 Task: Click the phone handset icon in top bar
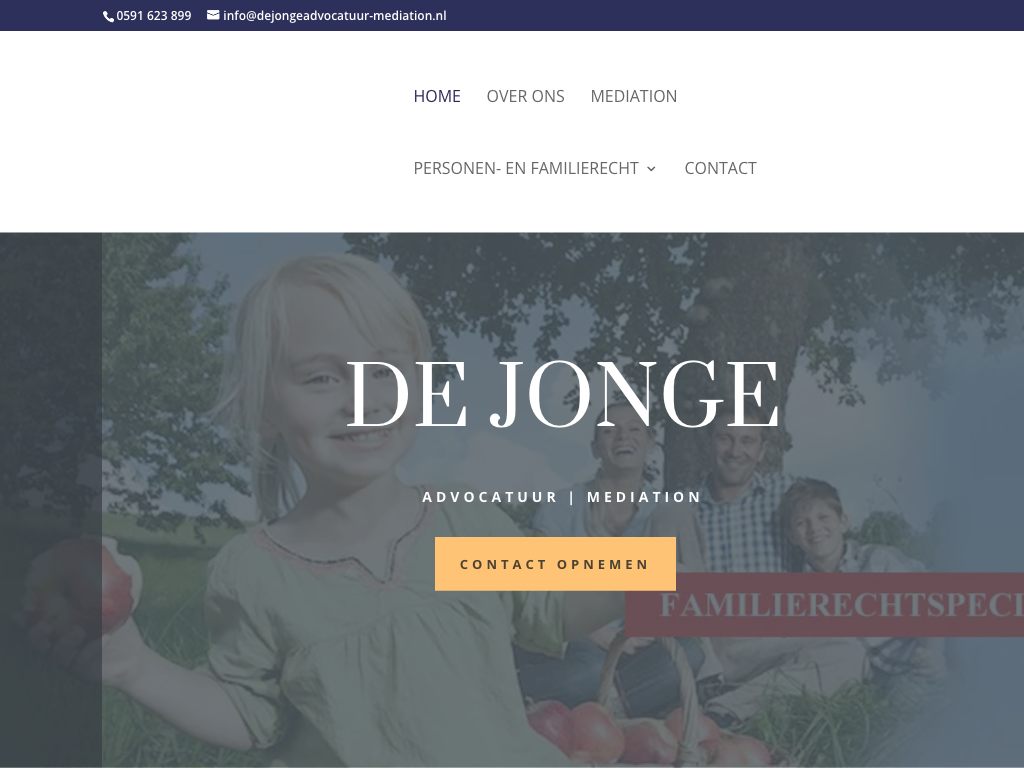point(108,16)
